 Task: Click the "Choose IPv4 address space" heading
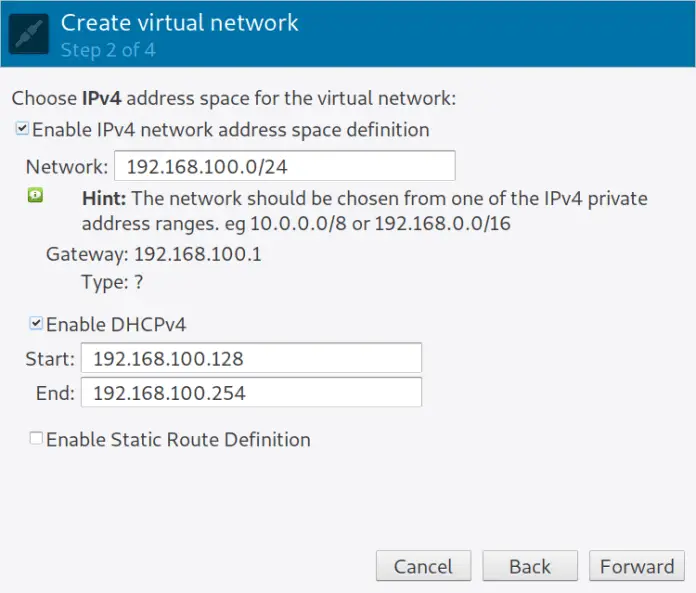coord(232,98)
